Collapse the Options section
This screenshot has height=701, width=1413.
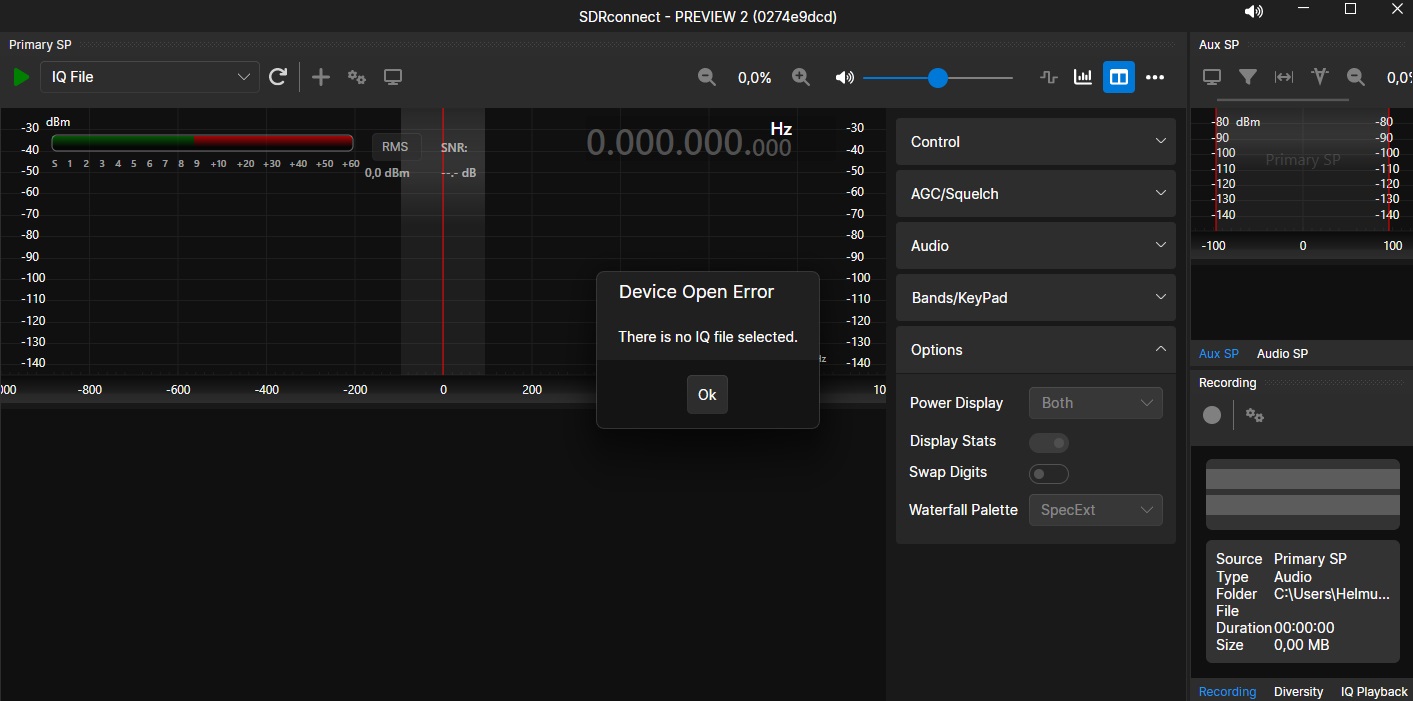[x=1036, y=350]
